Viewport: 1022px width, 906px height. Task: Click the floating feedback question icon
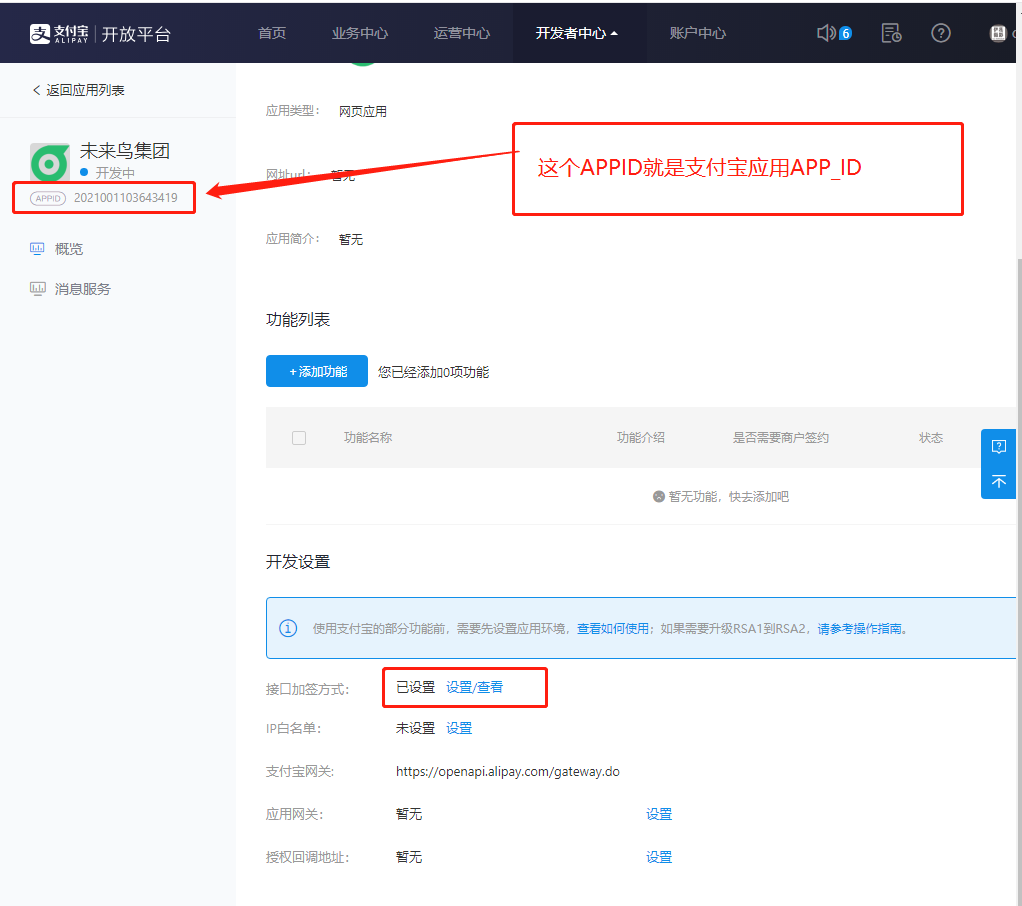pos(998,446)
